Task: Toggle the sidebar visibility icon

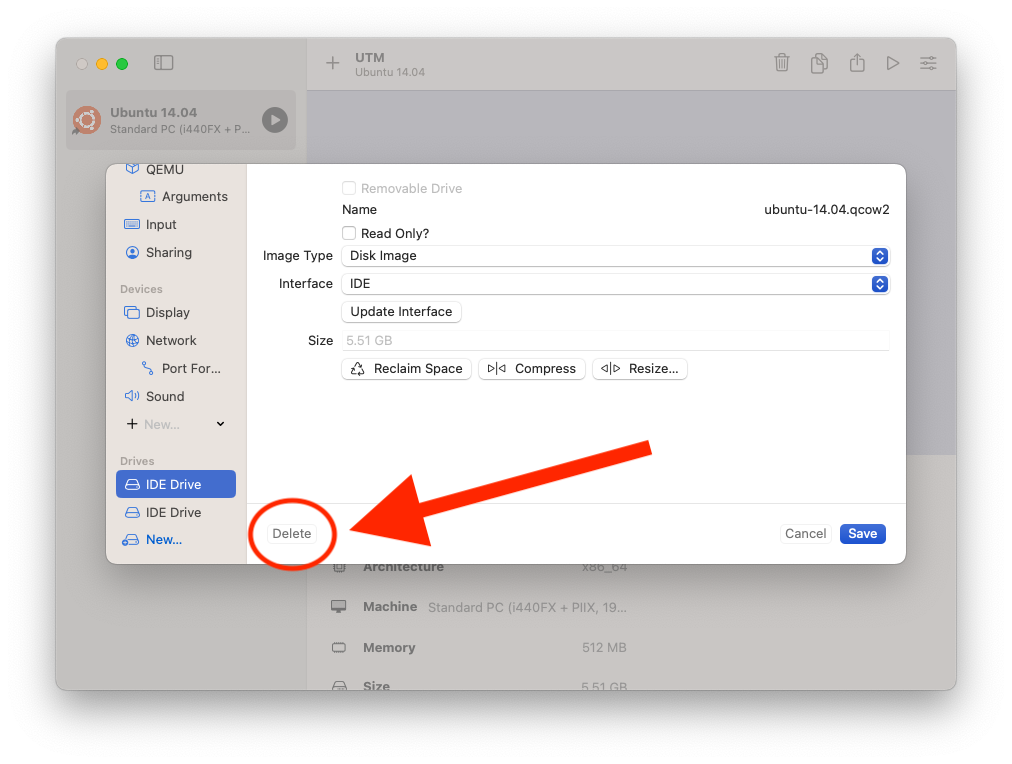Action: click(164, 63)
